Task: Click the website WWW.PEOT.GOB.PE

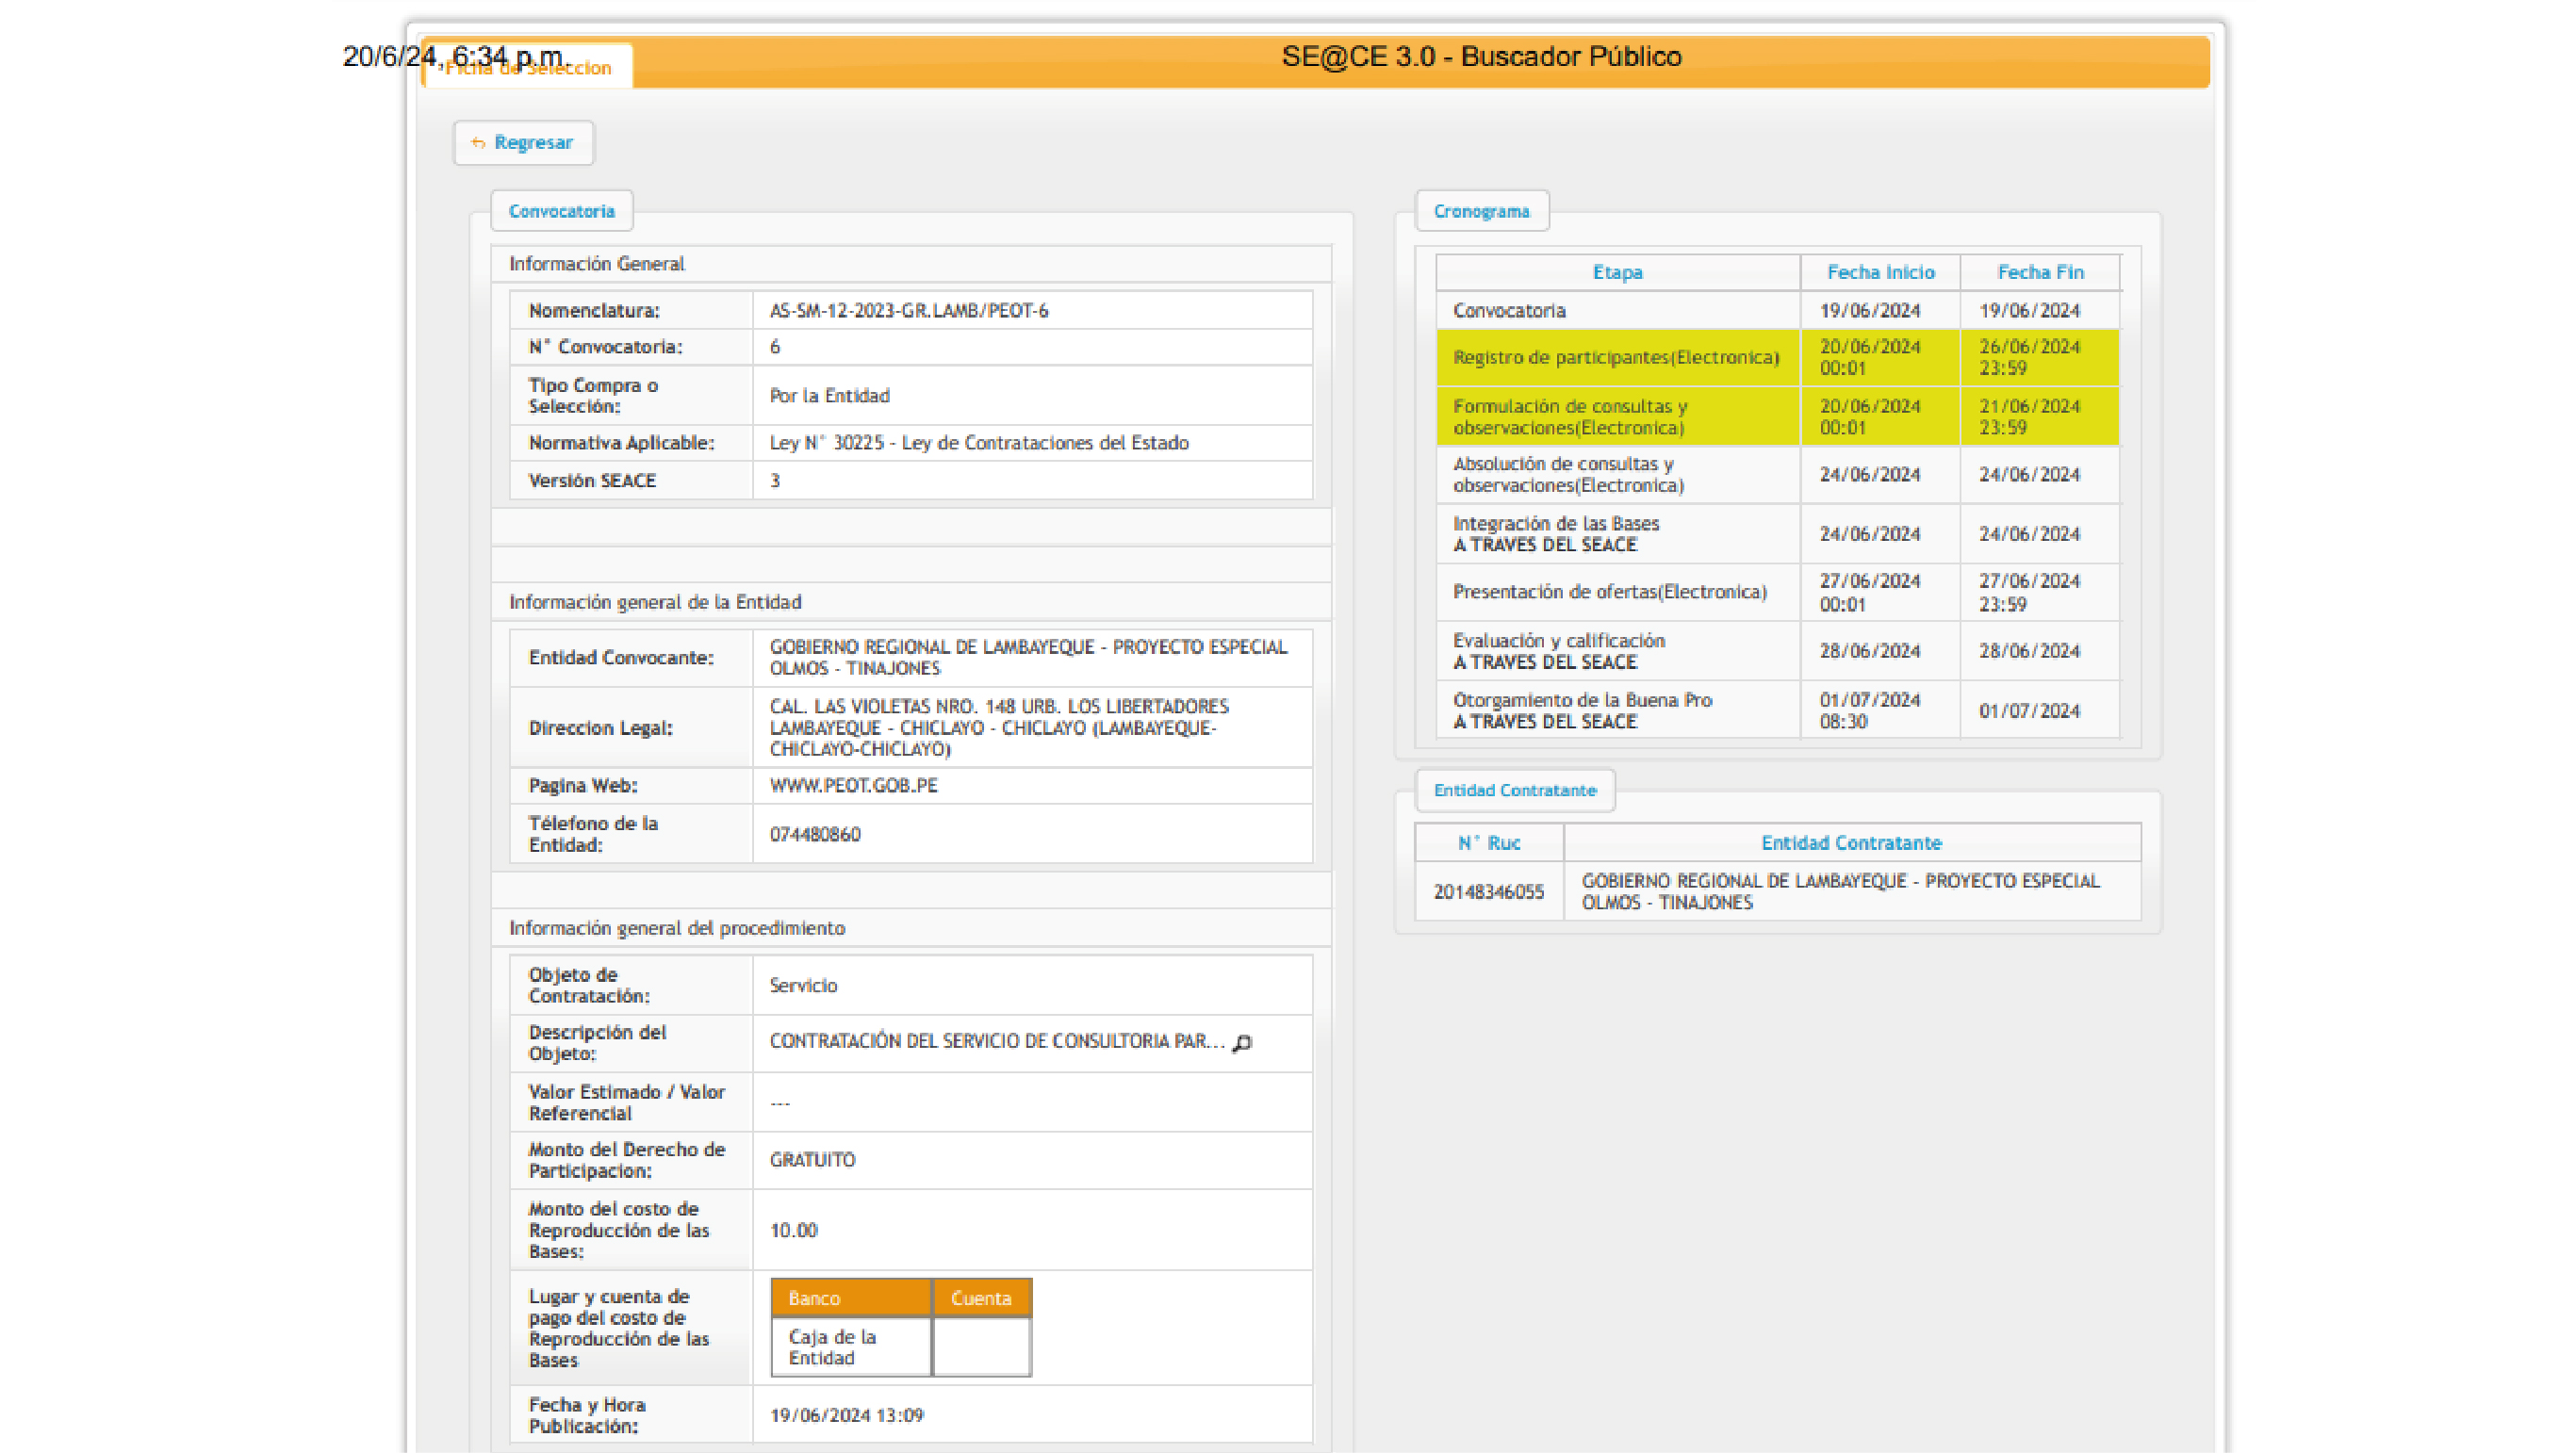Action: [853, 786]
